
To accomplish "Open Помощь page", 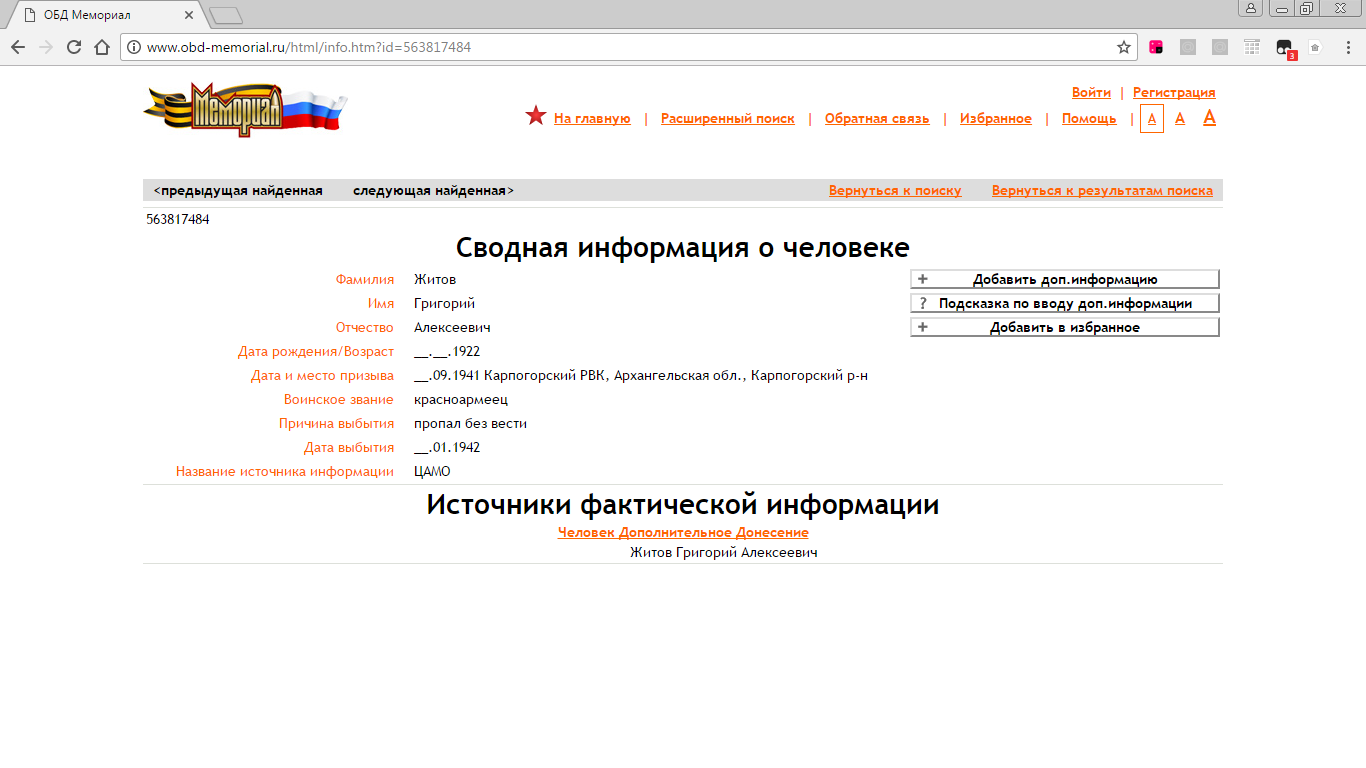I will (1089, 119).
